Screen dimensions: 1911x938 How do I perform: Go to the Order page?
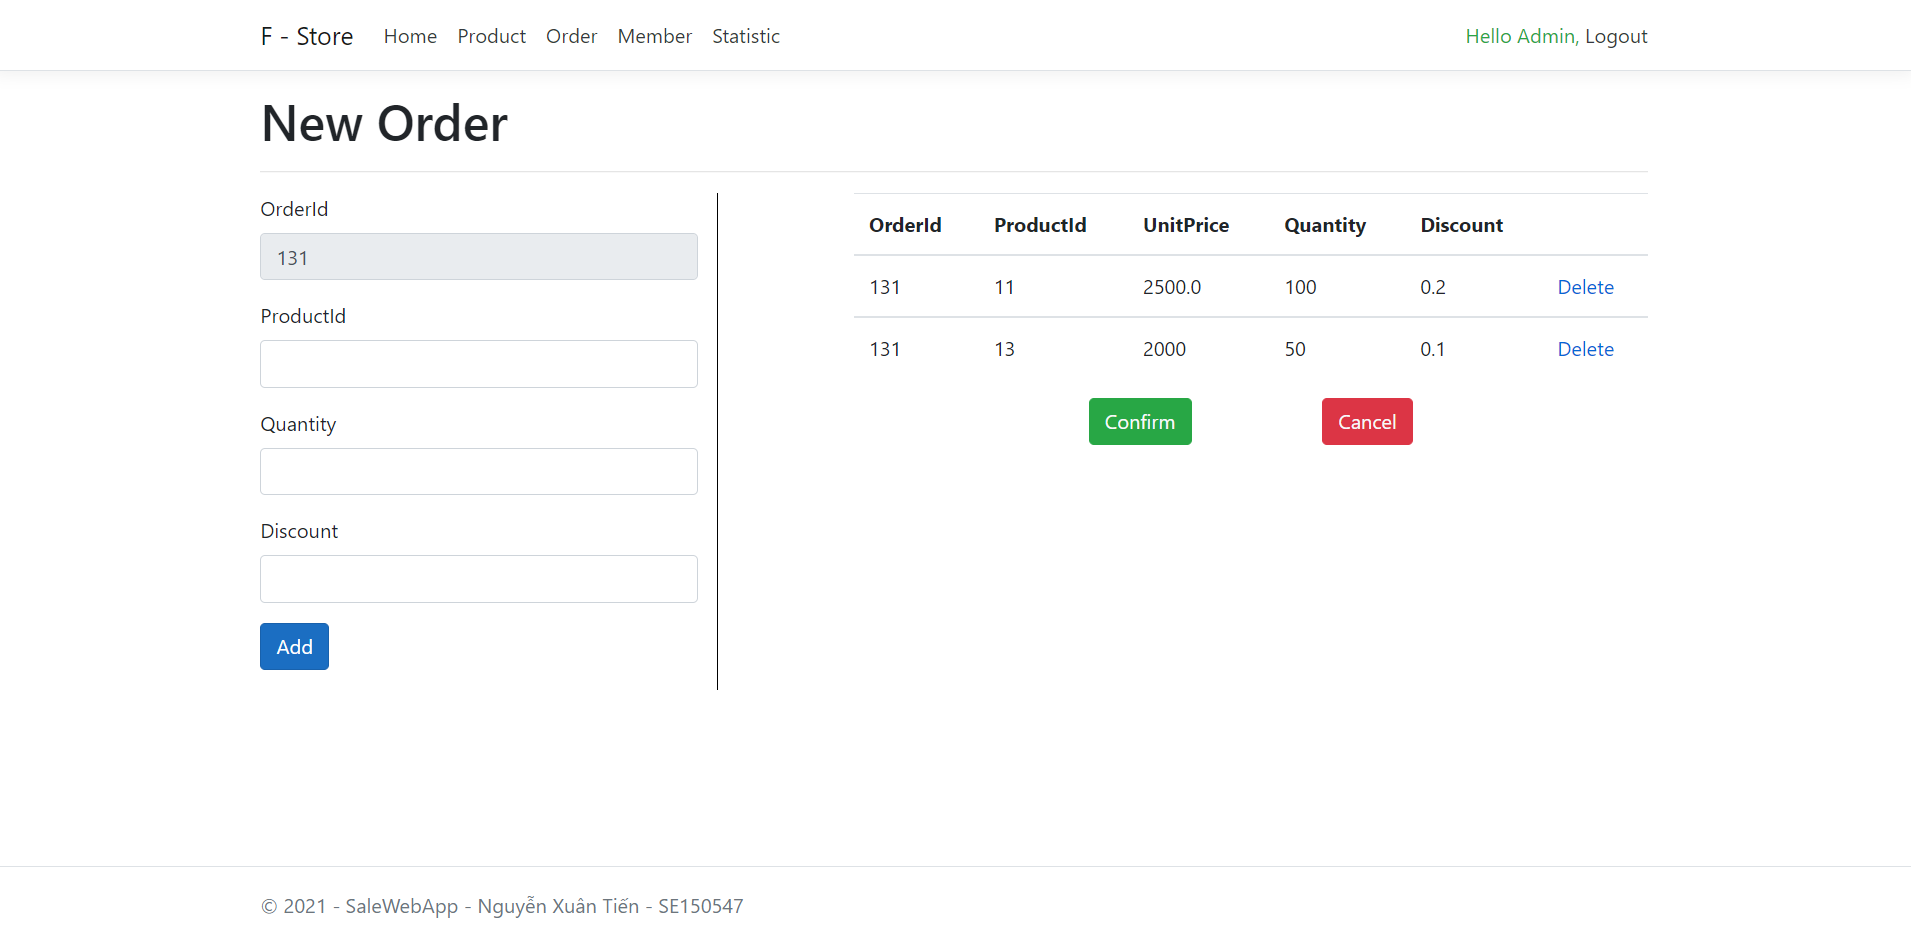571,36
